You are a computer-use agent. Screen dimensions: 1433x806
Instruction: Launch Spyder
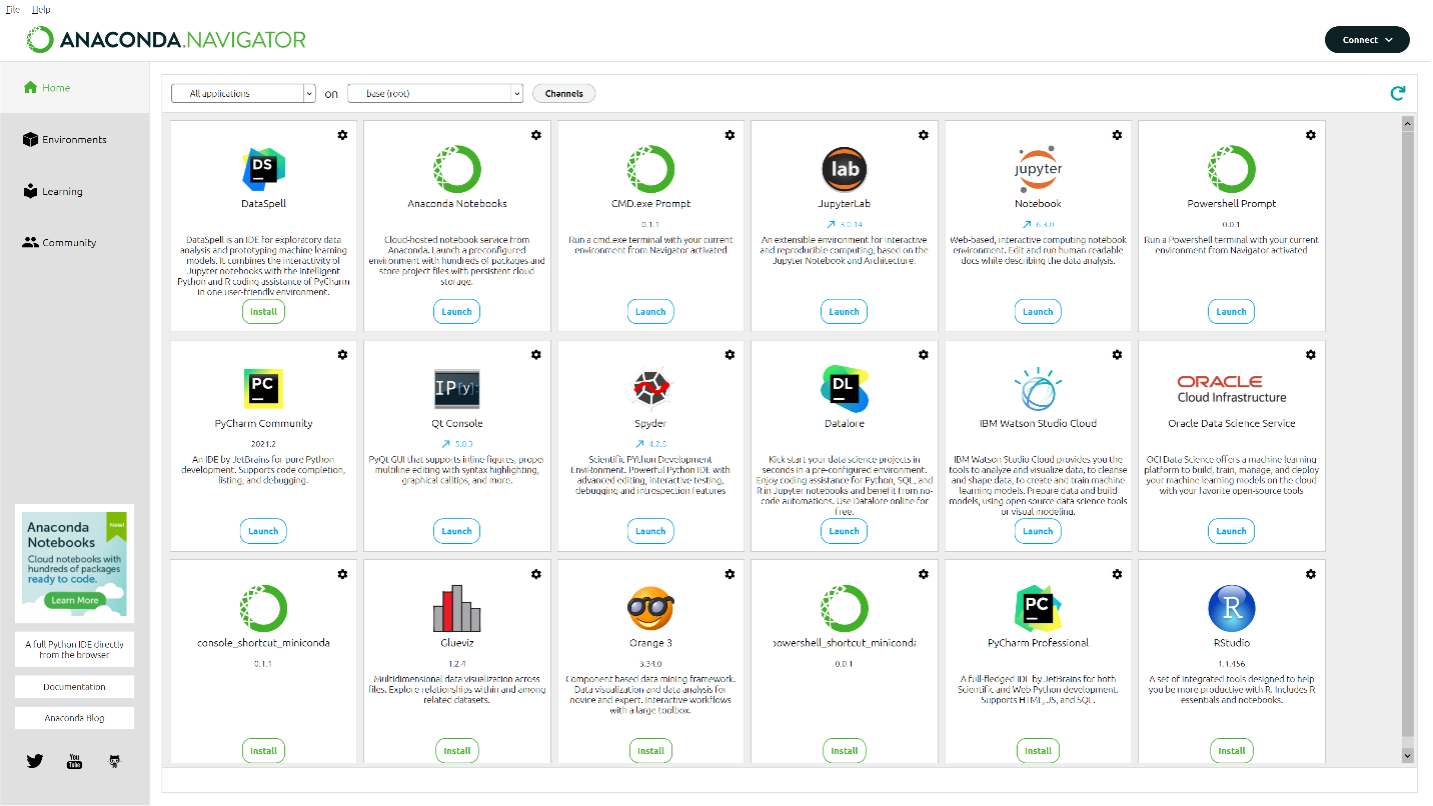[650, 531]
